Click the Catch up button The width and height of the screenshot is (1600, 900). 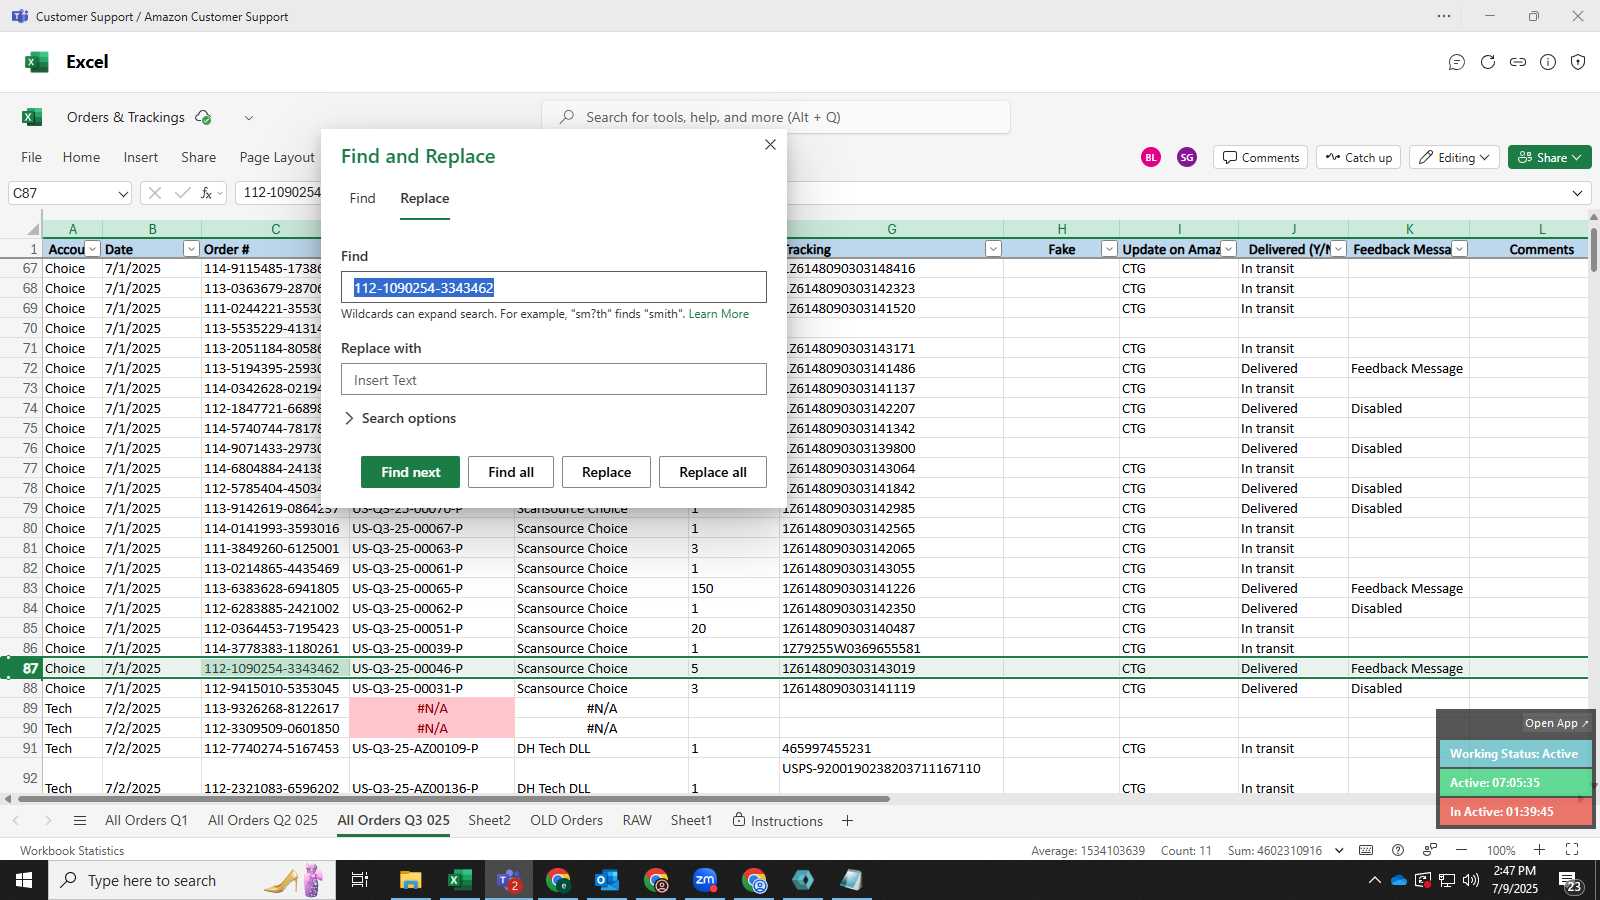pyautogui.click(x=1359, y=157)
